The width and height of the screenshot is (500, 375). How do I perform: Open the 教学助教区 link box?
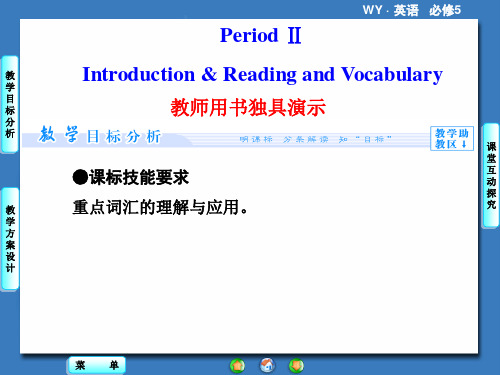pos(452,139)
